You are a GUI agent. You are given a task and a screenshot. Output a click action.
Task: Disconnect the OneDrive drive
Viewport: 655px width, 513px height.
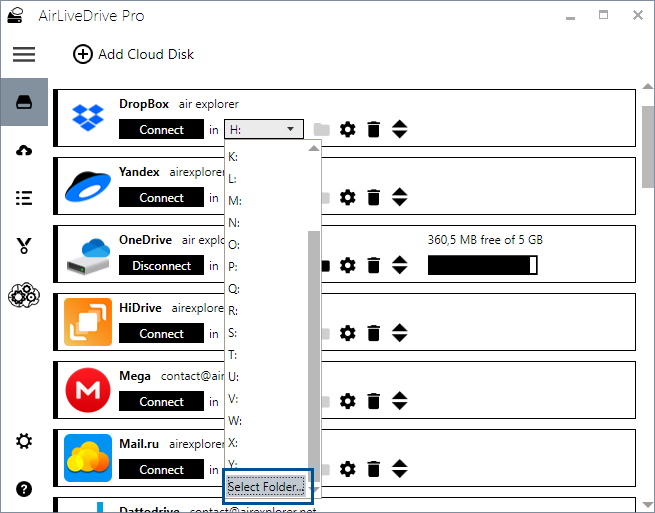[x=161, y=265]
